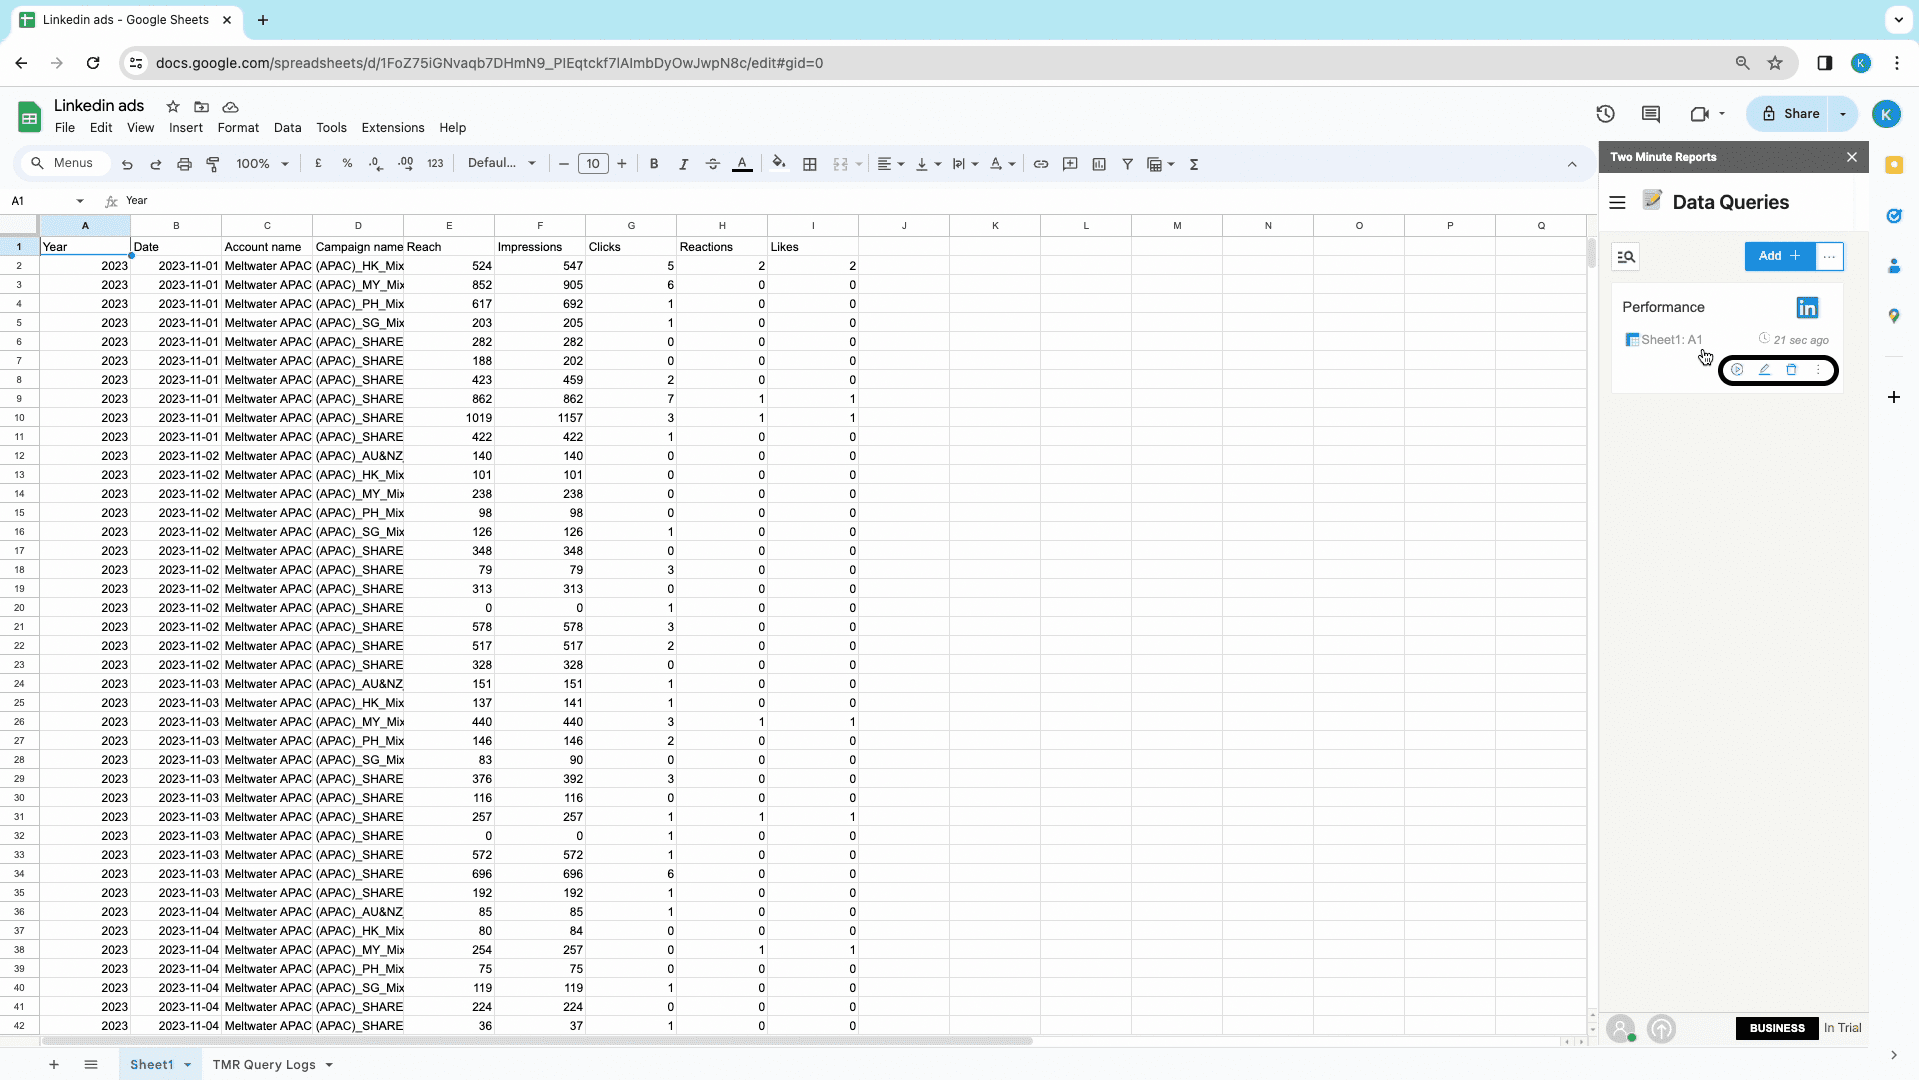Toggle strikethrough formatting

pos(712,164)
